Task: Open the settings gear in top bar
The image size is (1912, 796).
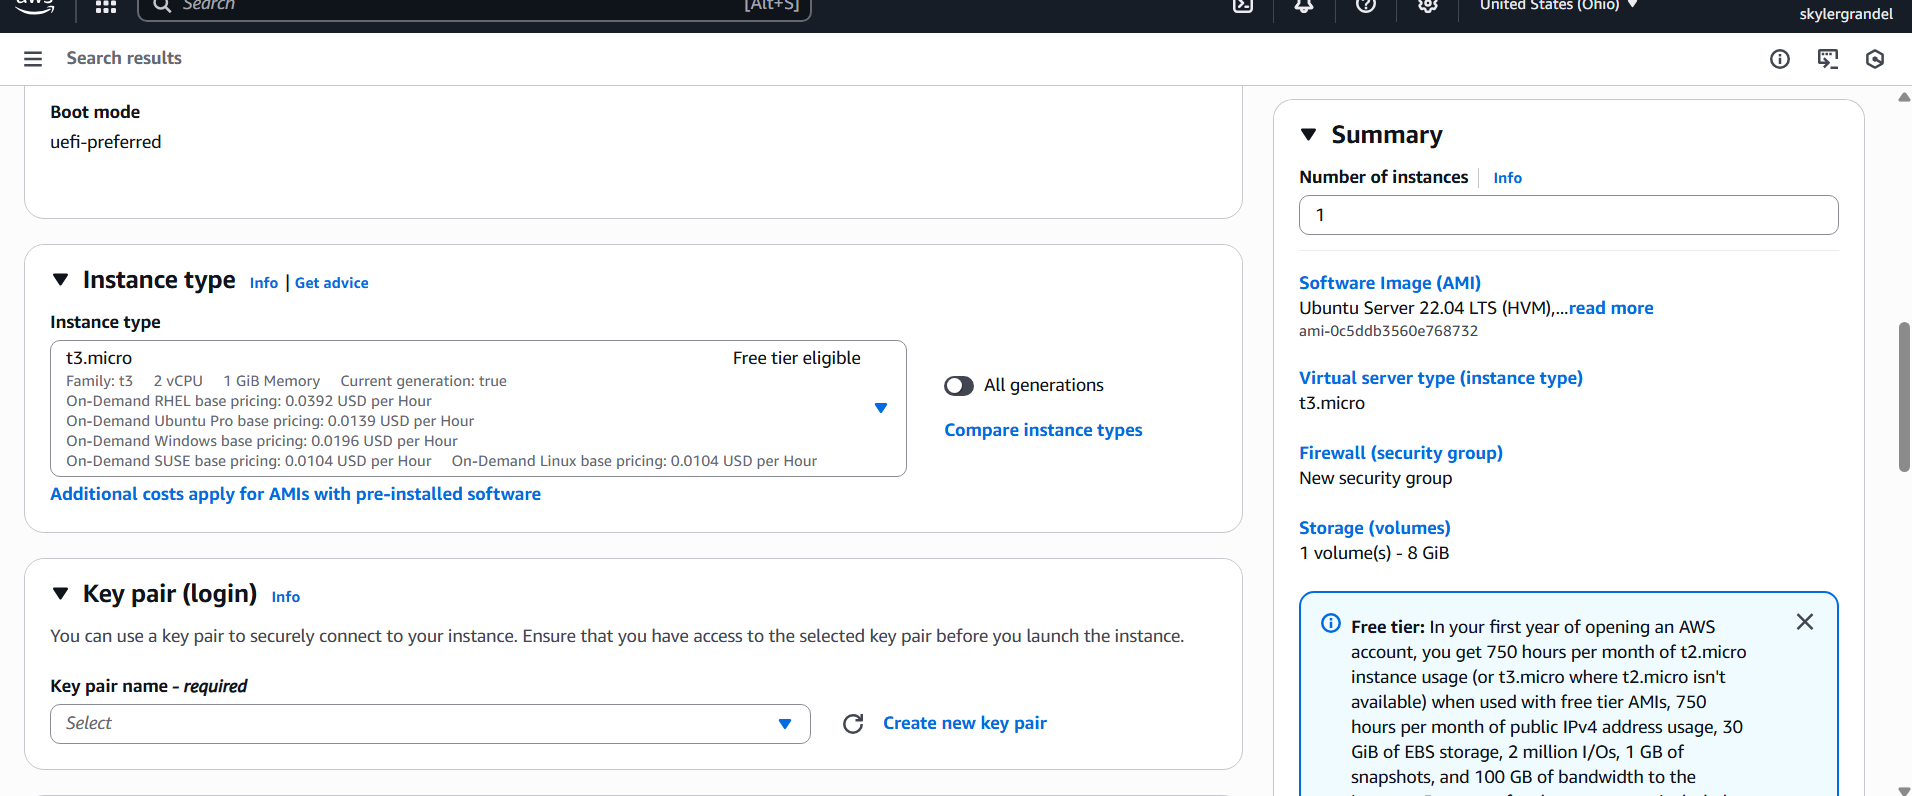Action: point(1428,7)
